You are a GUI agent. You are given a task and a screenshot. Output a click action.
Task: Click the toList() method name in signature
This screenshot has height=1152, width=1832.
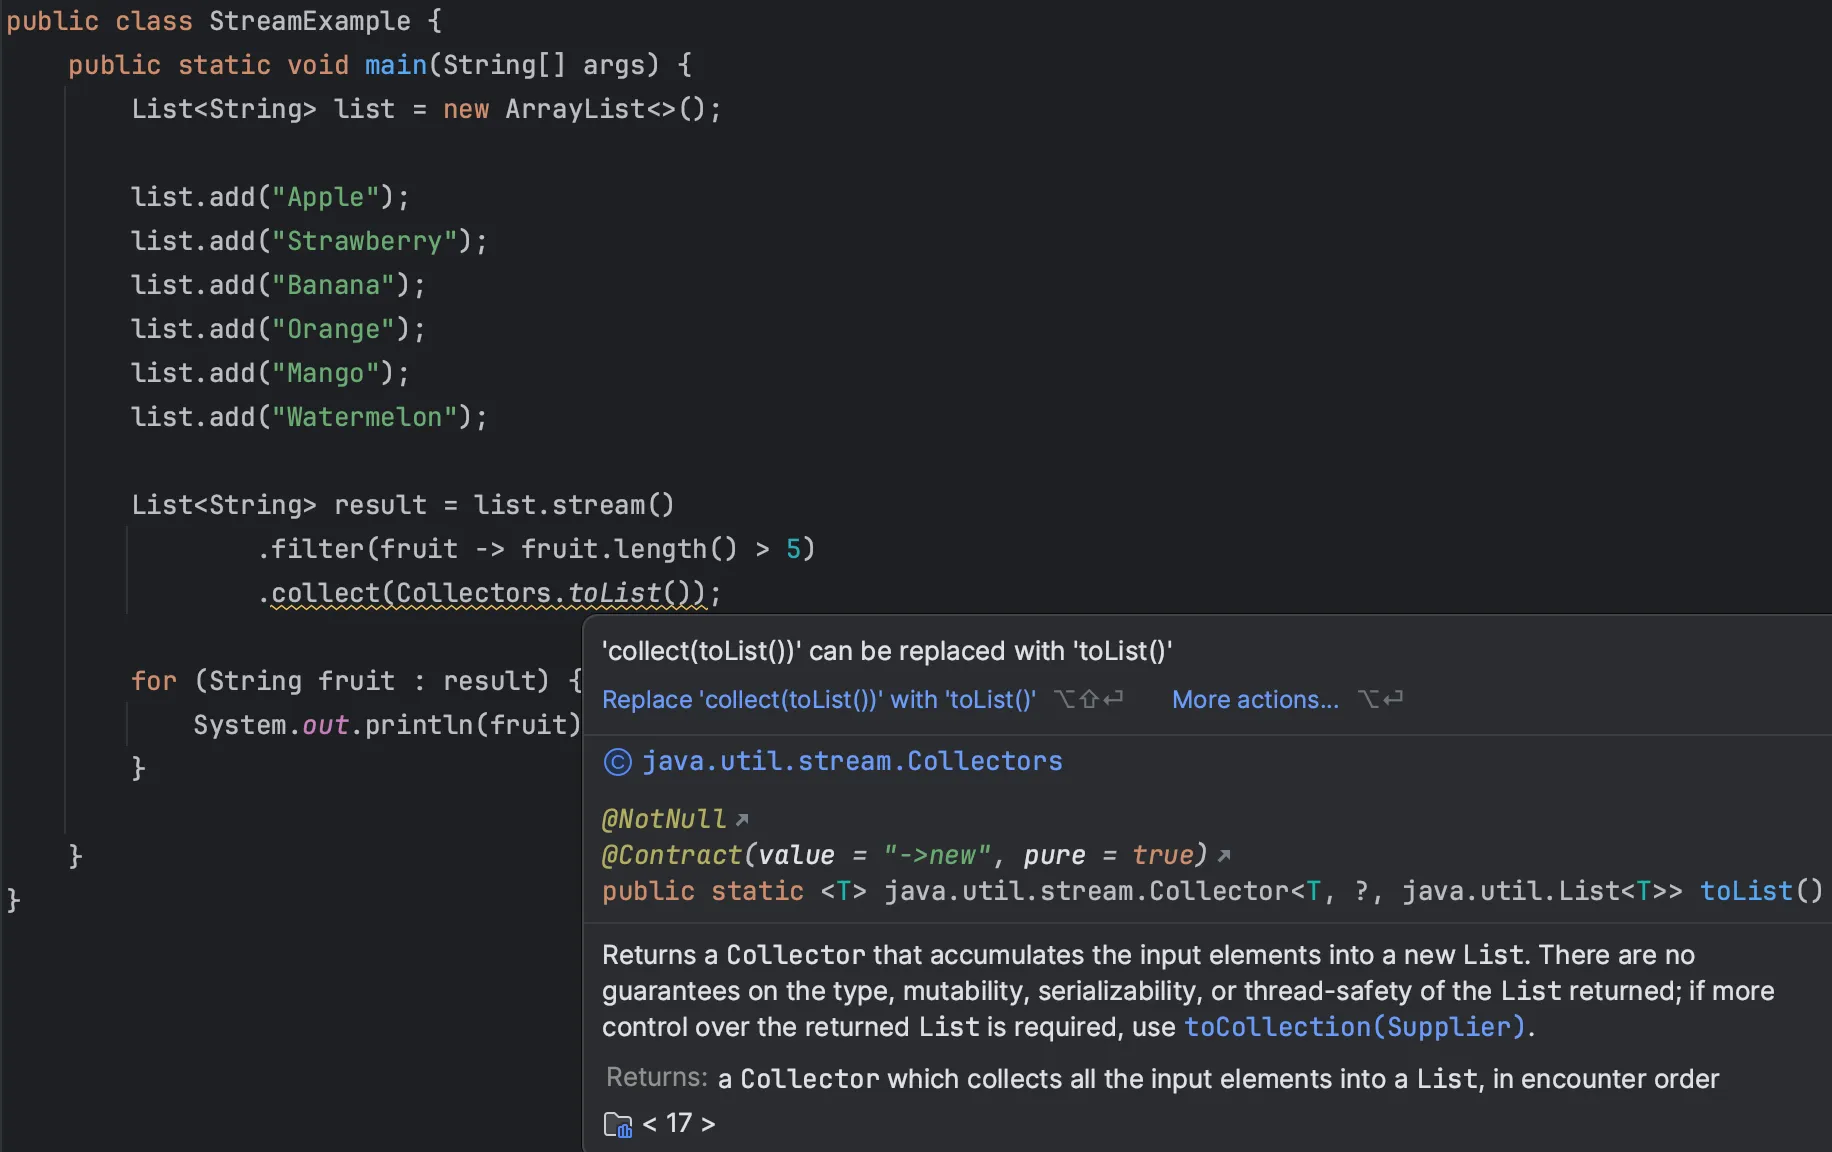point(1746,891)
